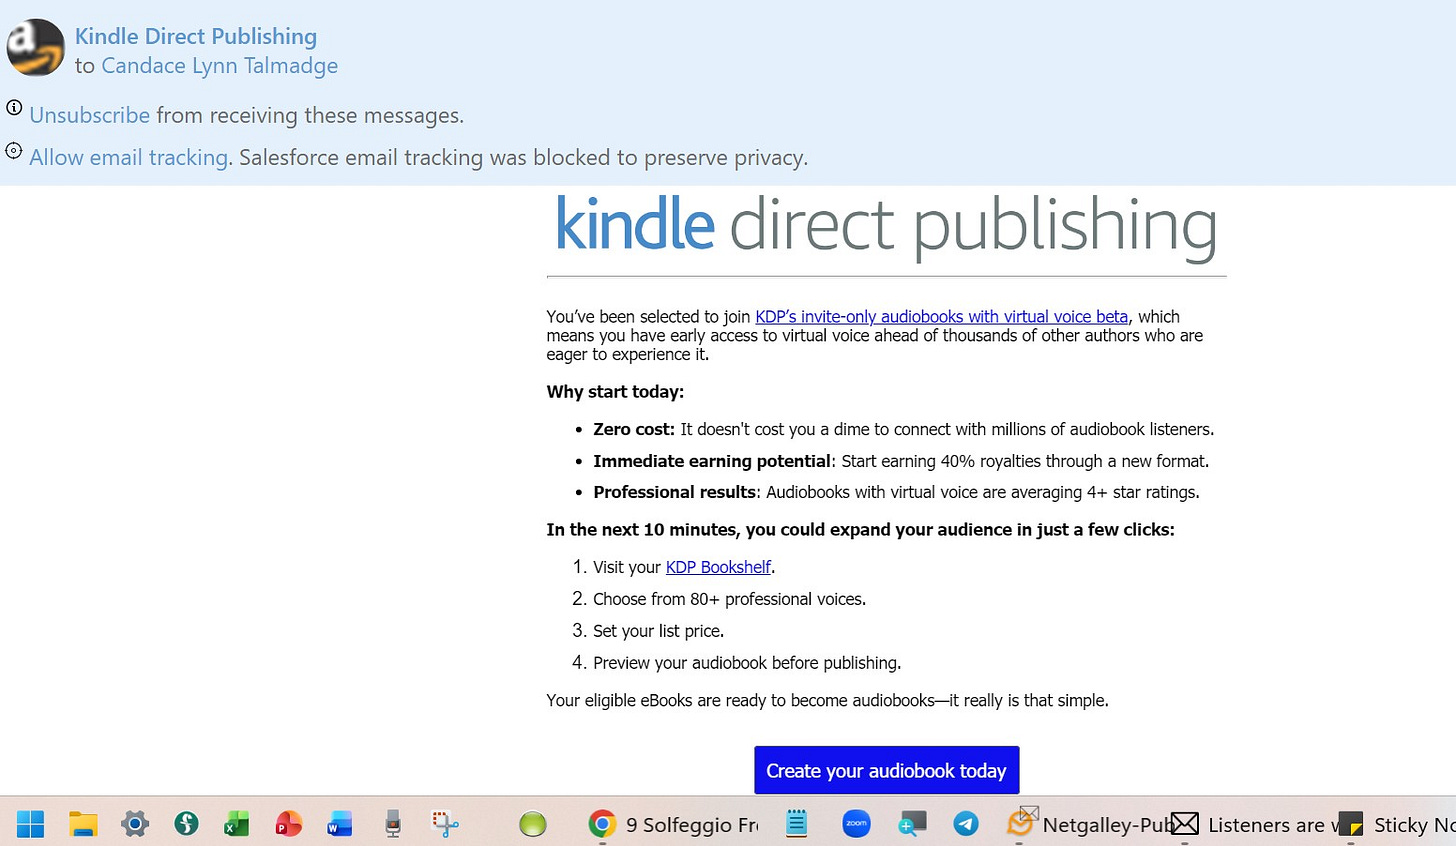Launch PowerPoint from the taskbar
Viewport: 1456px width, 846px height.
click(x=288, y=824)
